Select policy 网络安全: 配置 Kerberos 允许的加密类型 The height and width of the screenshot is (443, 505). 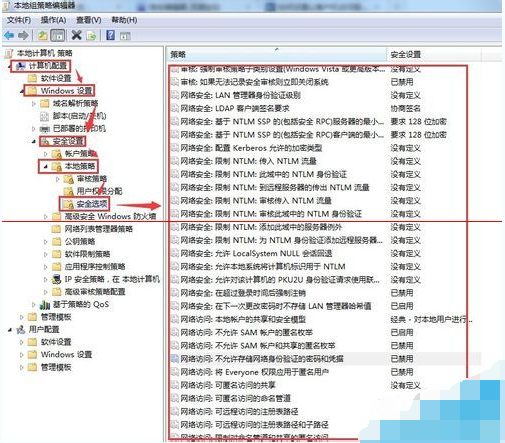(251, 148)
